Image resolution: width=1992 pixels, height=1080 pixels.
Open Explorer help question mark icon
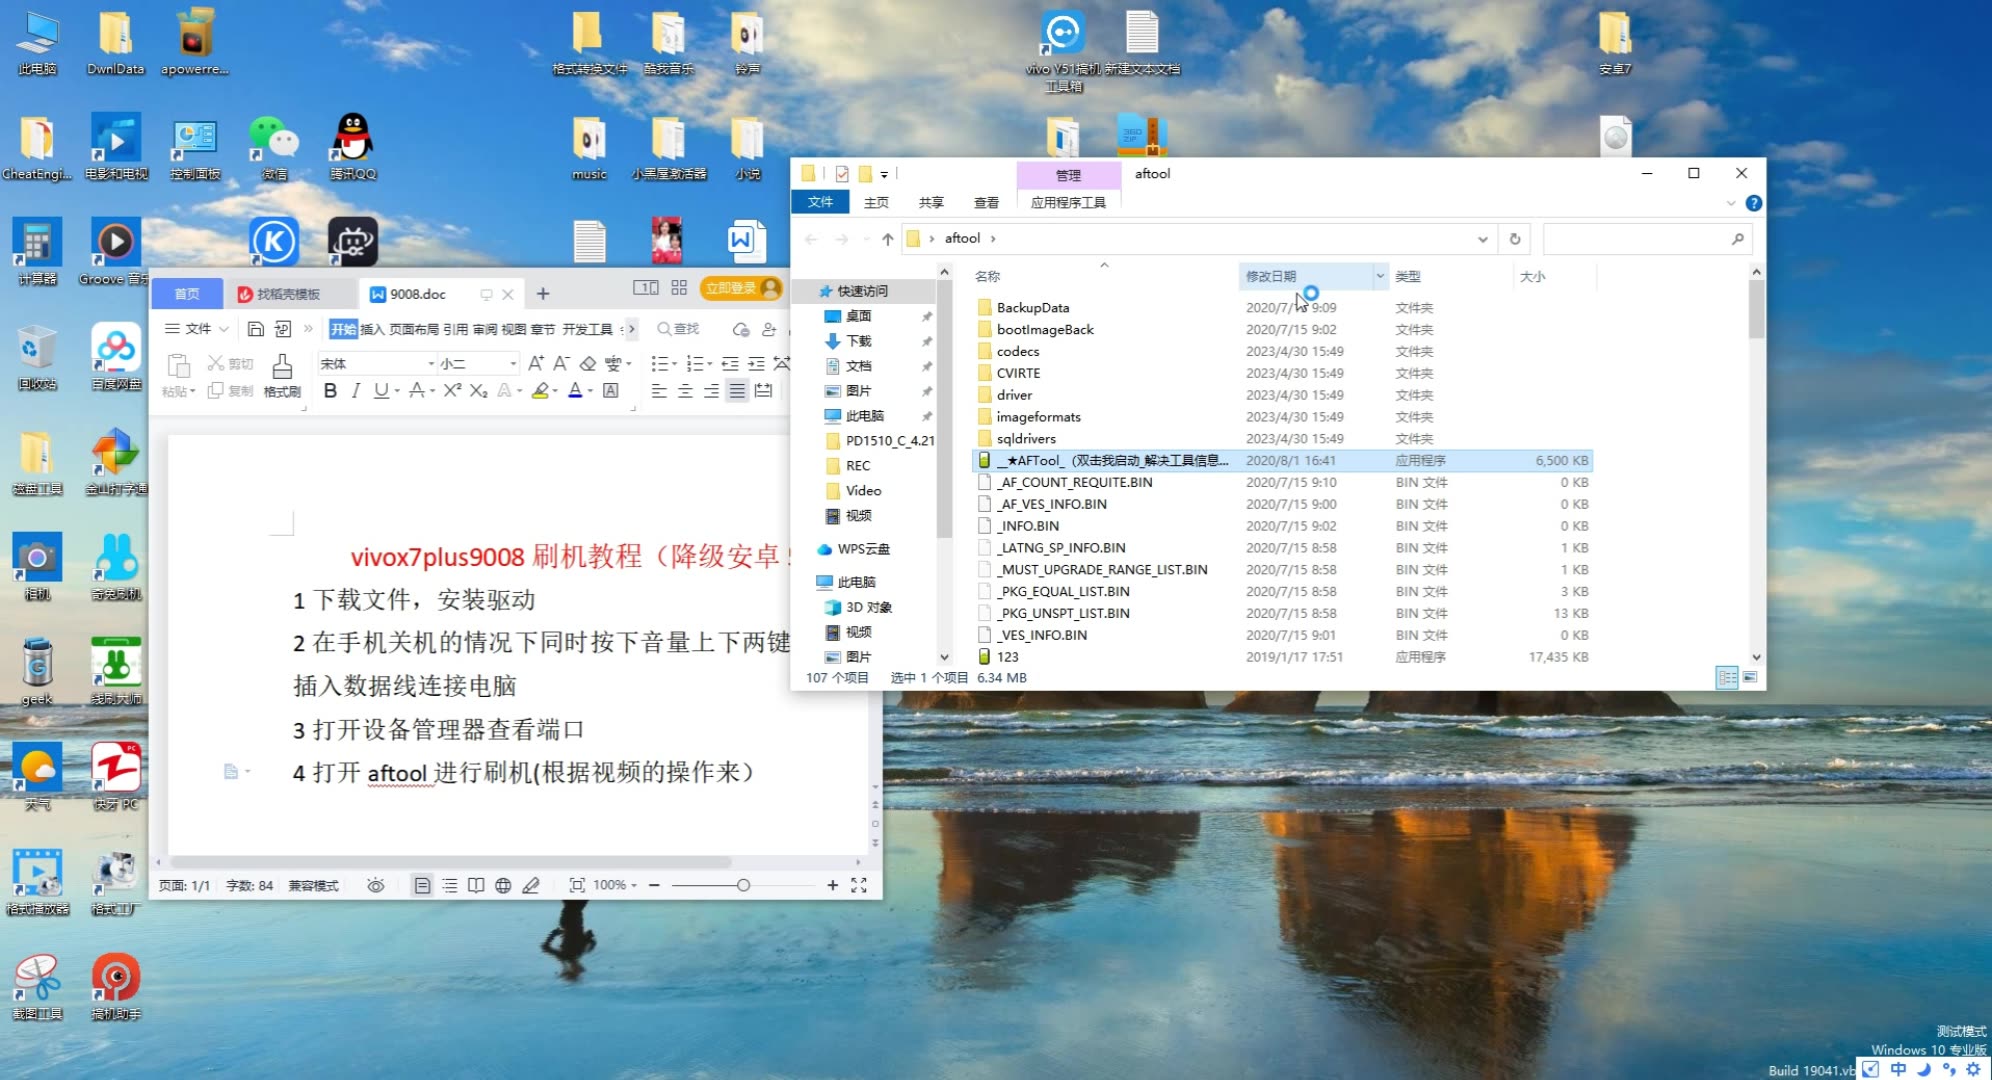[x=1754, y=203]
